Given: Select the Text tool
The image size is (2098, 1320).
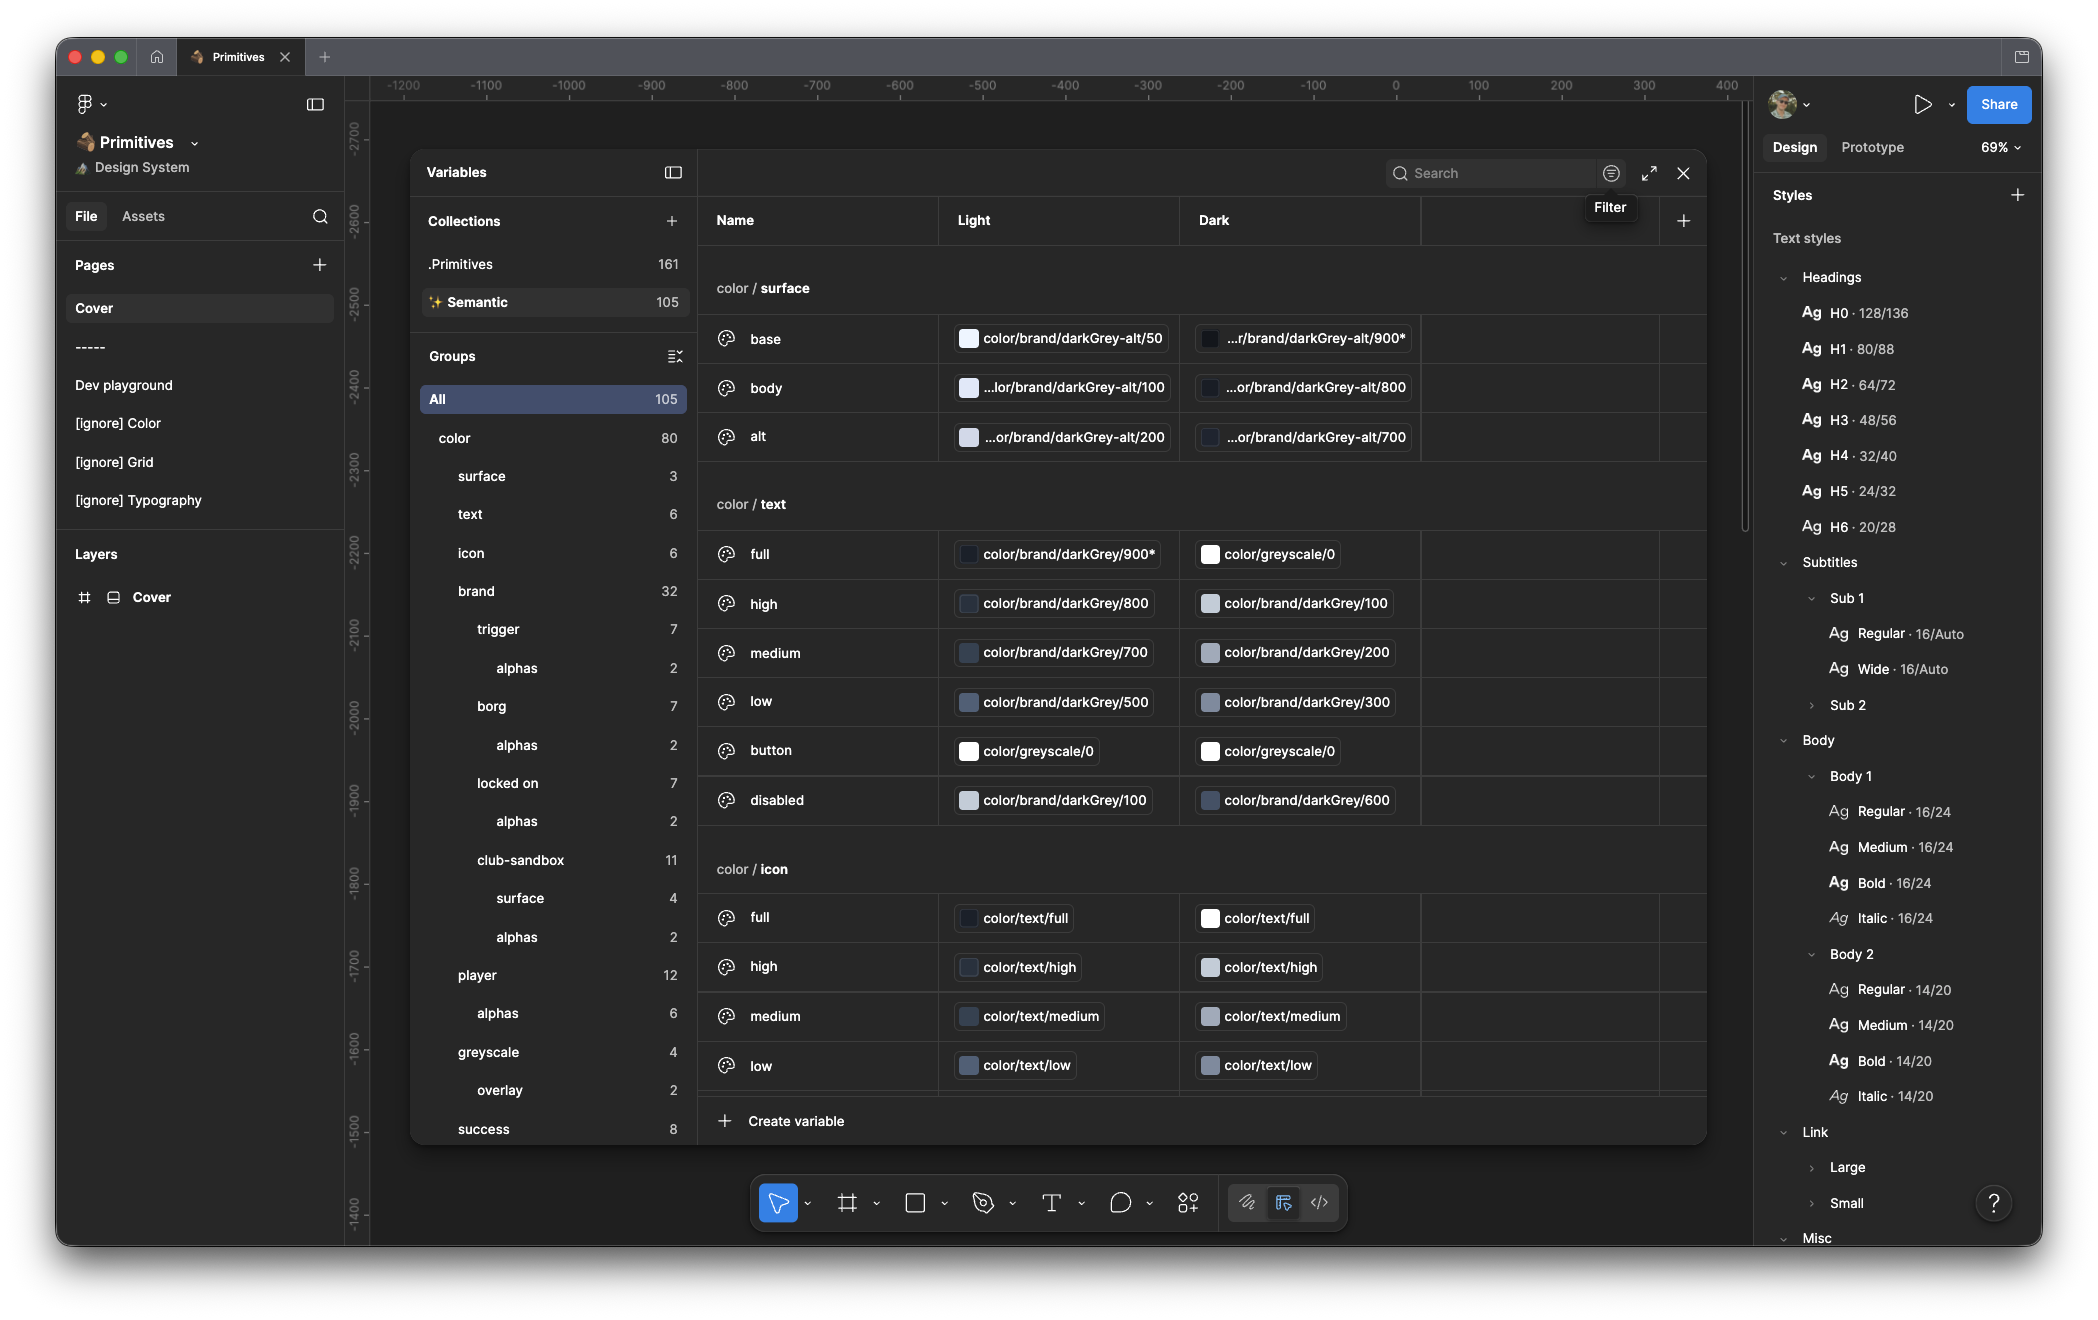Looking at the screenshot, I should point(1051,1203).
